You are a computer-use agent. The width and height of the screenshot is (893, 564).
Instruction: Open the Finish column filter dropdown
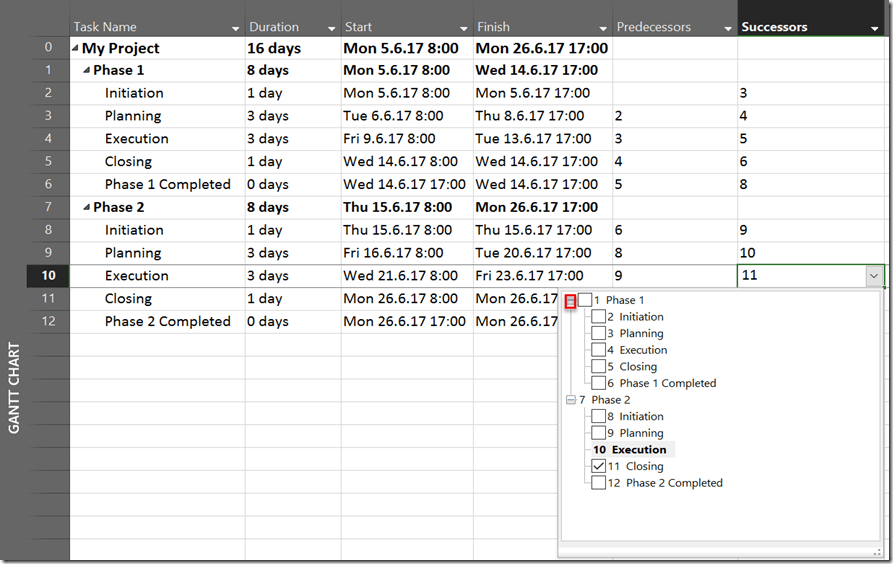(603, 28)
